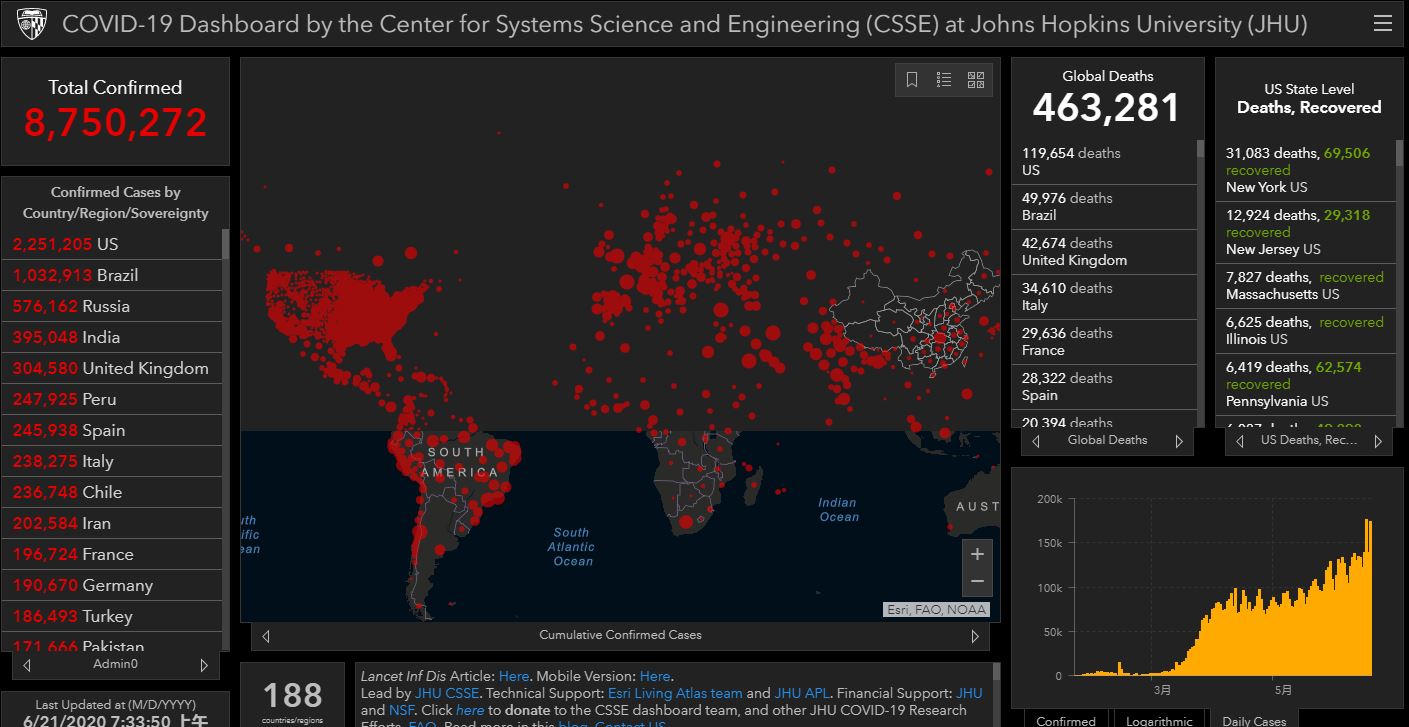Select the New Jersey US deaths entry
Viewport: 1409px width, 727px height.
1308,232
